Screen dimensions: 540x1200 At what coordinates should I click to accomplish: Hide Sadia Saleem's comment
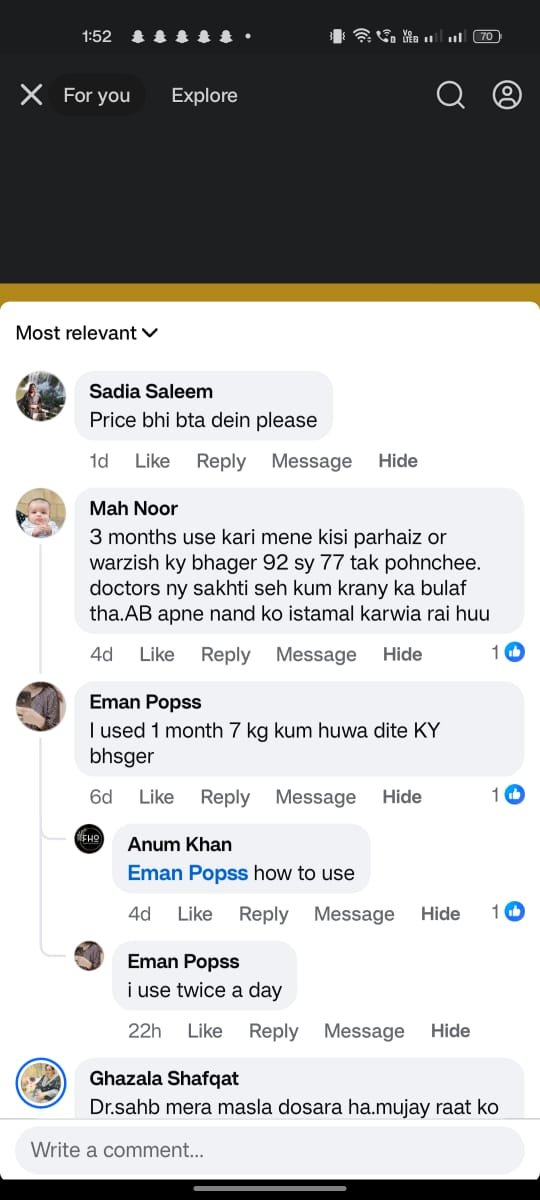coord(398,461)
